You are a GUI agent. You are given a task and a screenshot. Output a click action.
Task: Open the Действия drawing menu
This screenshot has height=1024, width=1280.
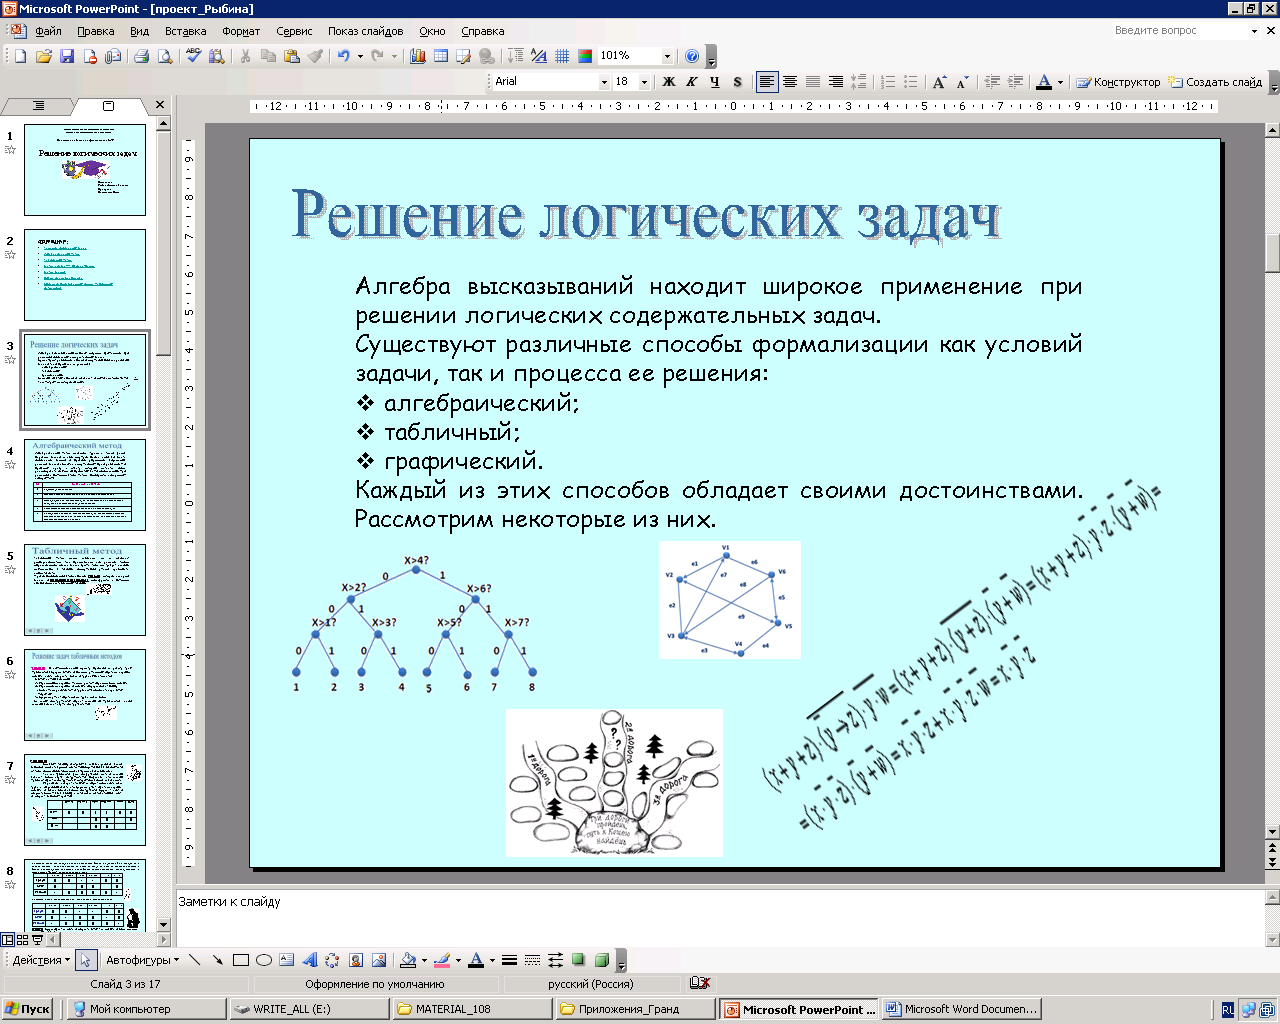coord(41,960)
